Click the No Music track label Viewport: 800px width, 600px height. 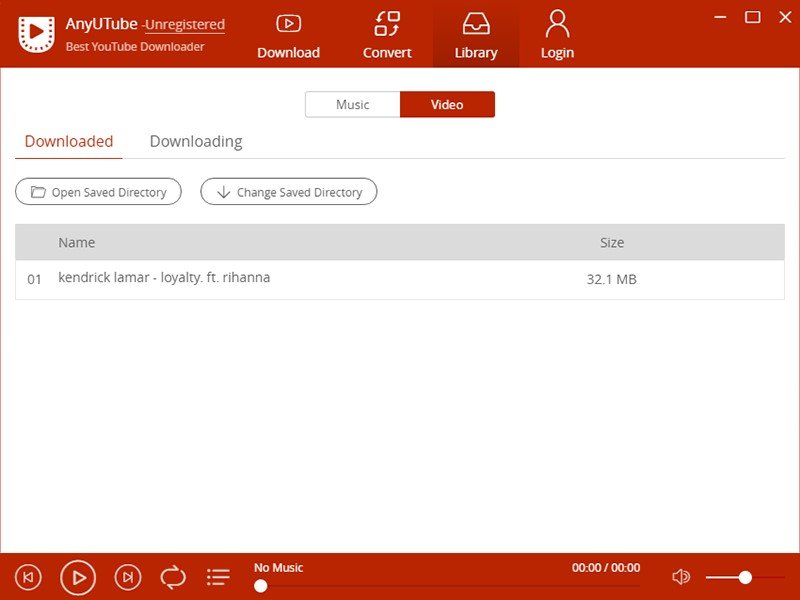pyautogui.click(x=279, y=567)
